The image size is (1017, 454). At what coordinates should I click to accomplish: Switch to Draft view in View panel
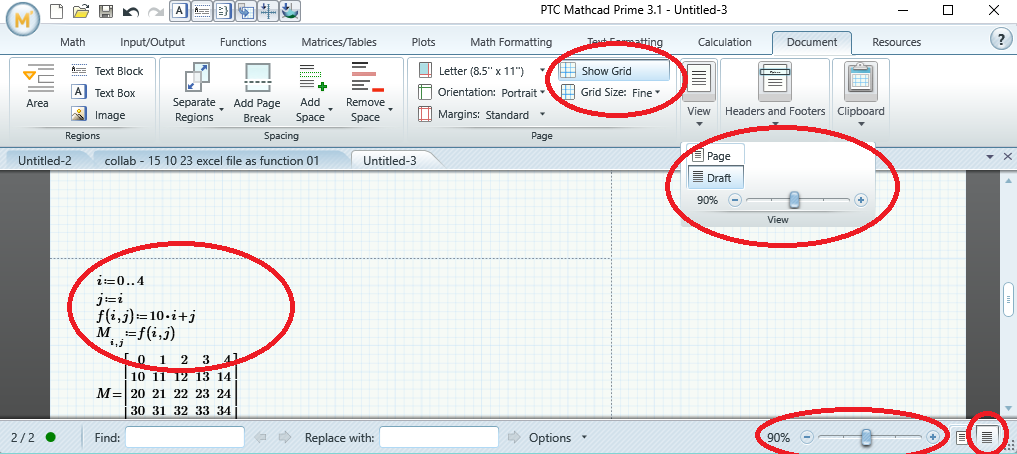(716, 177)
